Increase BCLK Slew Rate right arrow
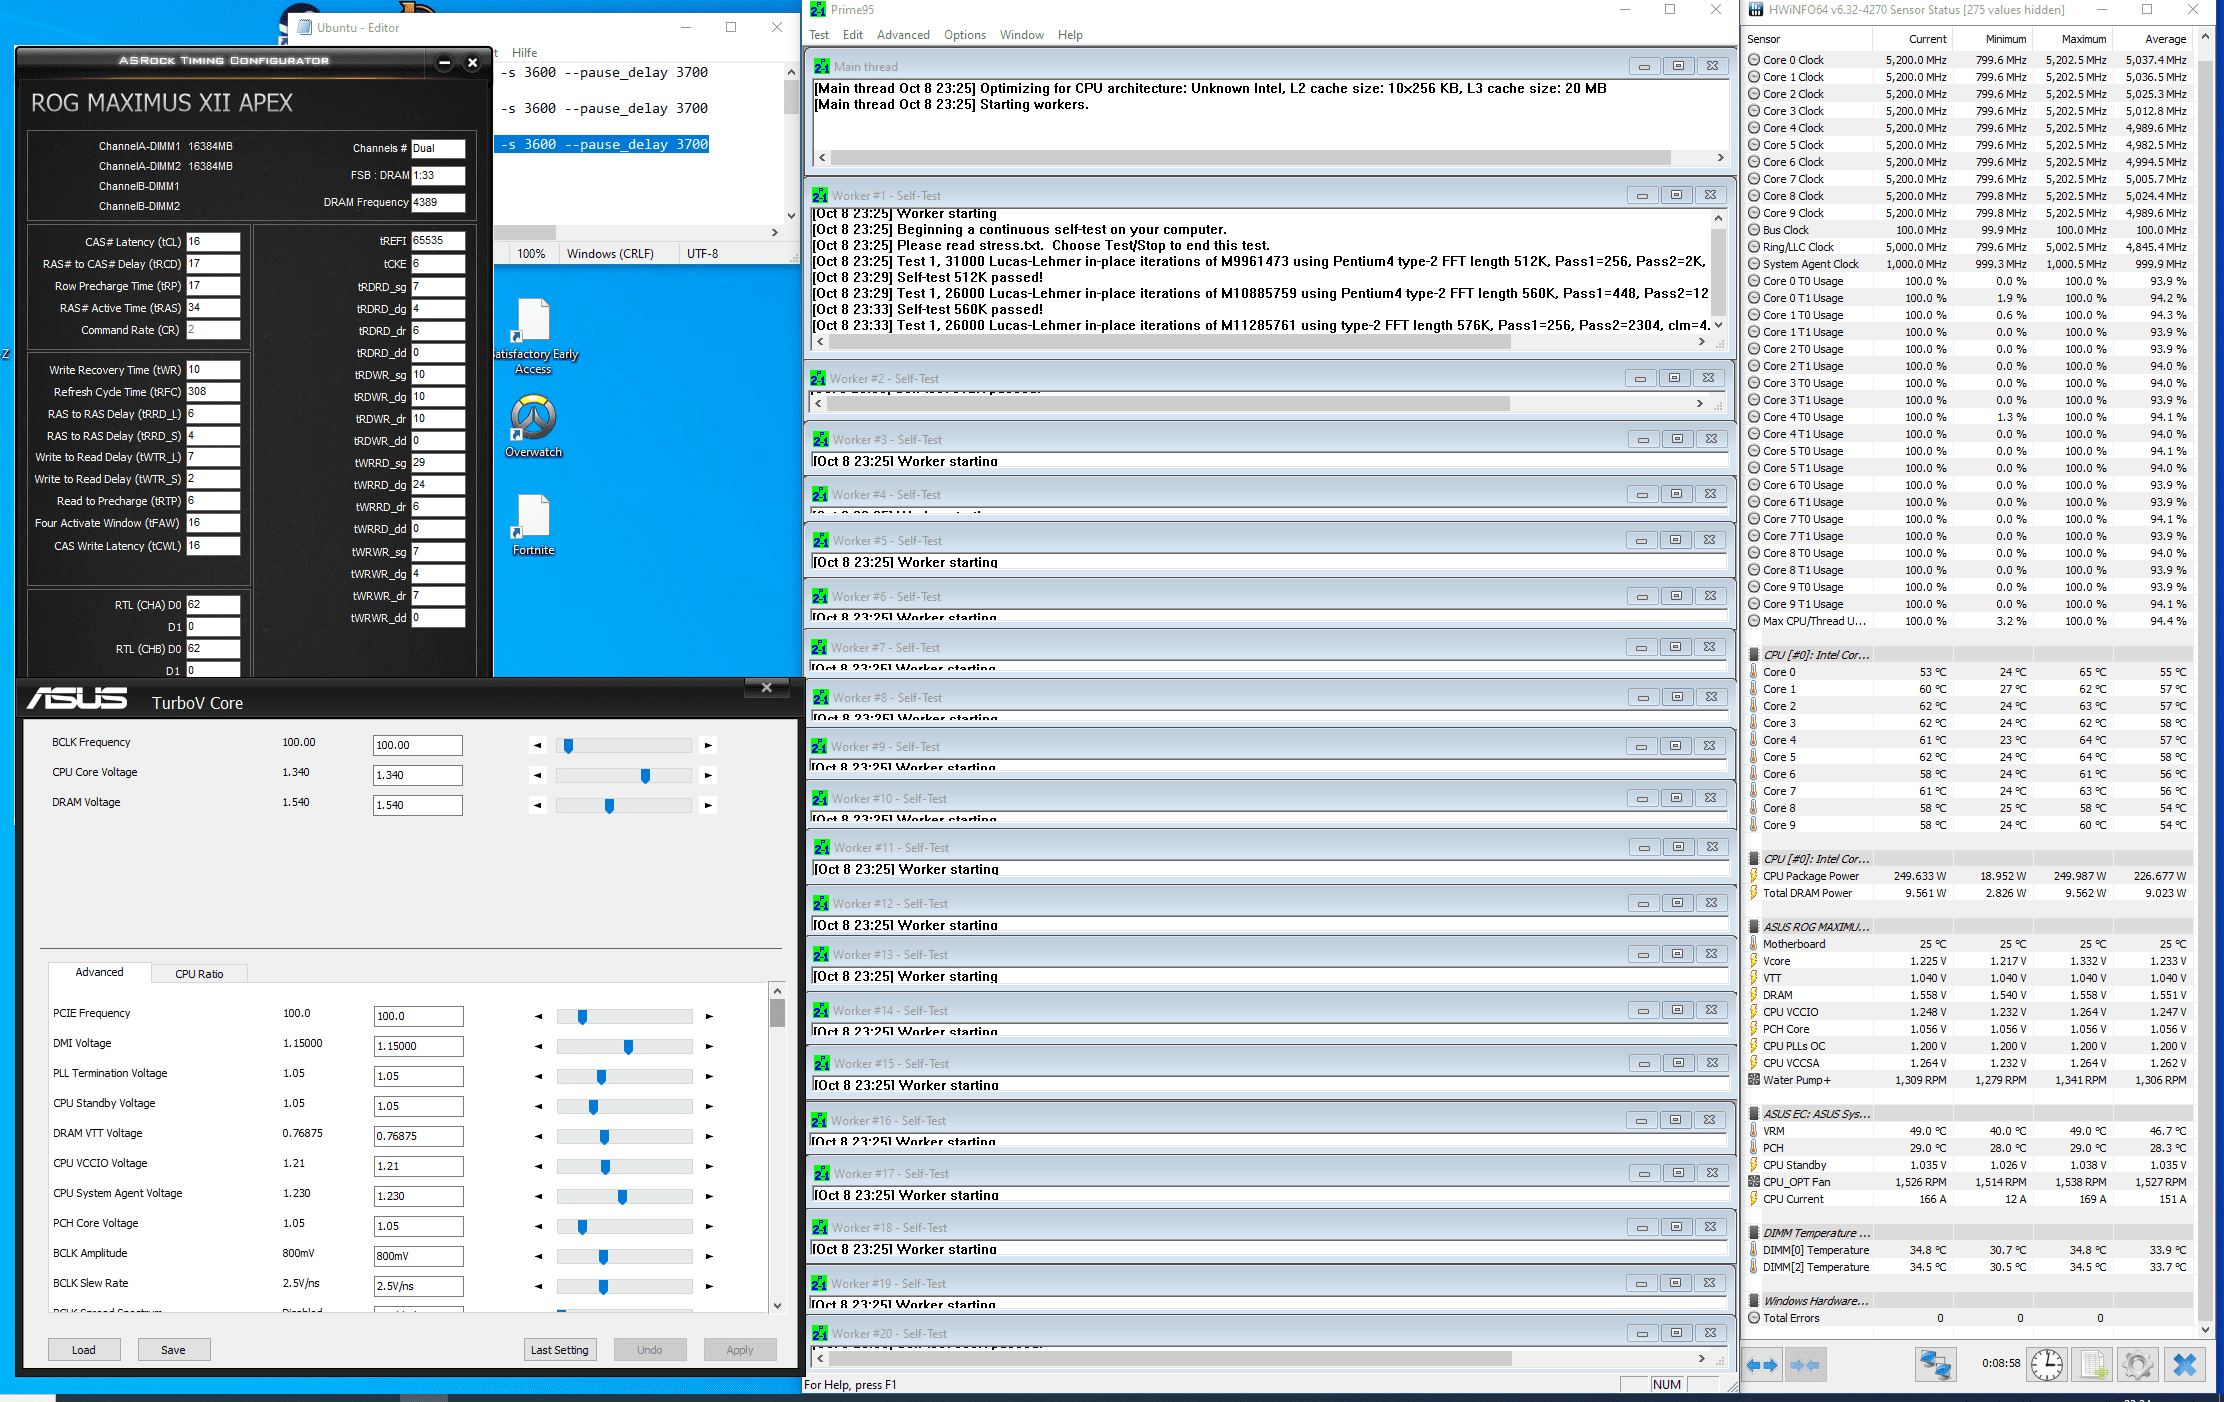Image resolution: width=2224 pixels, height=1402 pixels. click(709, 1286)
